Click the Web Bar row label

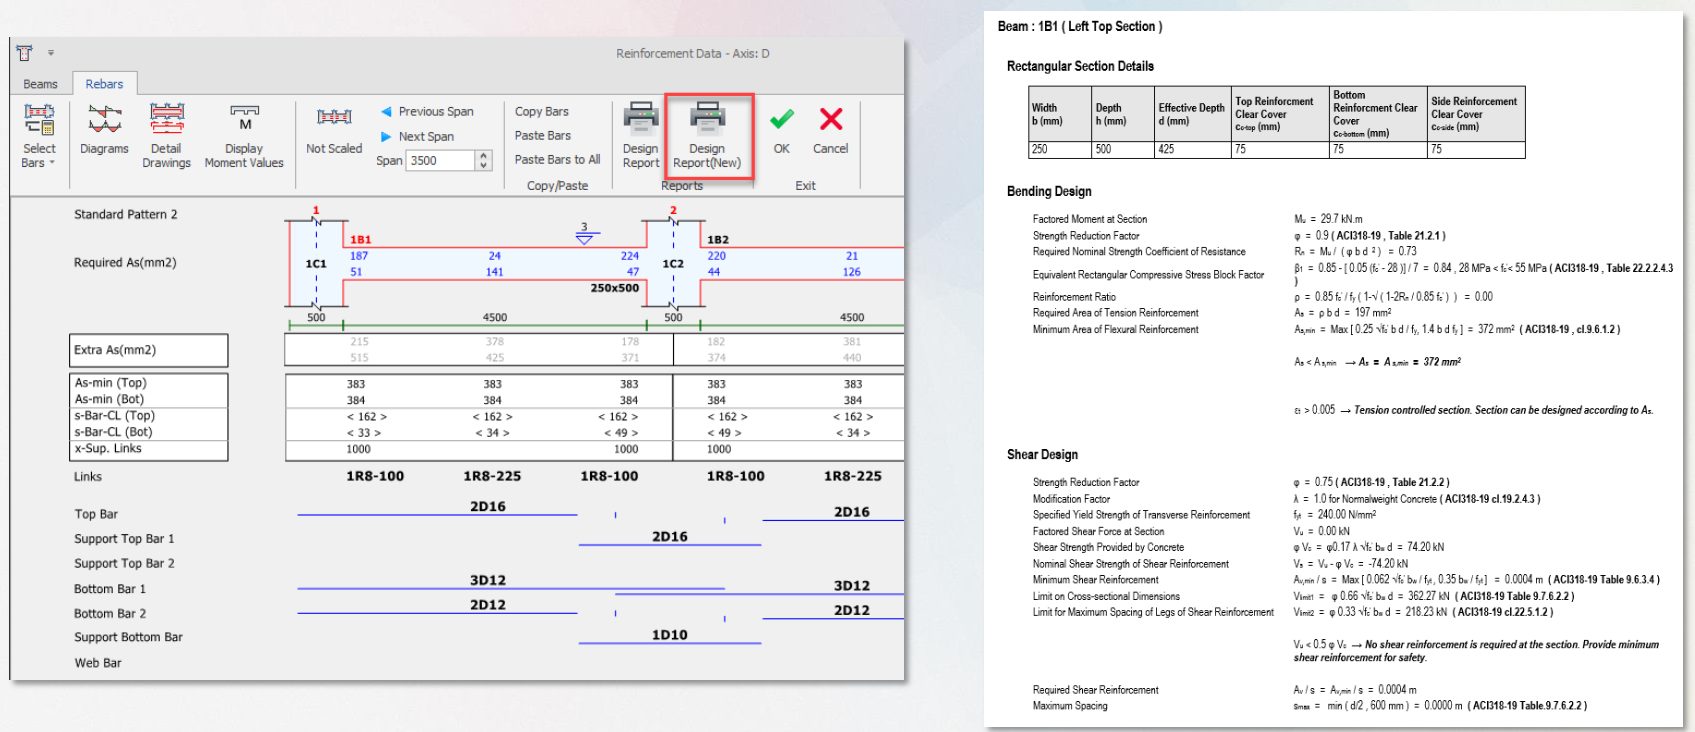click(98, 663)
